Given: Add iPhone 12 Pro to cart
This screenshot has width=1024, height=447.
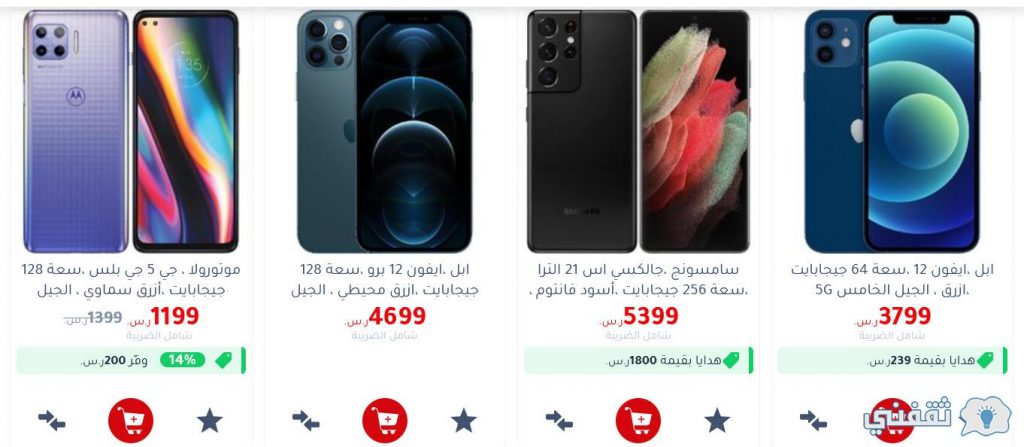Looking at the screenshot, I should (x=385, y=420).
